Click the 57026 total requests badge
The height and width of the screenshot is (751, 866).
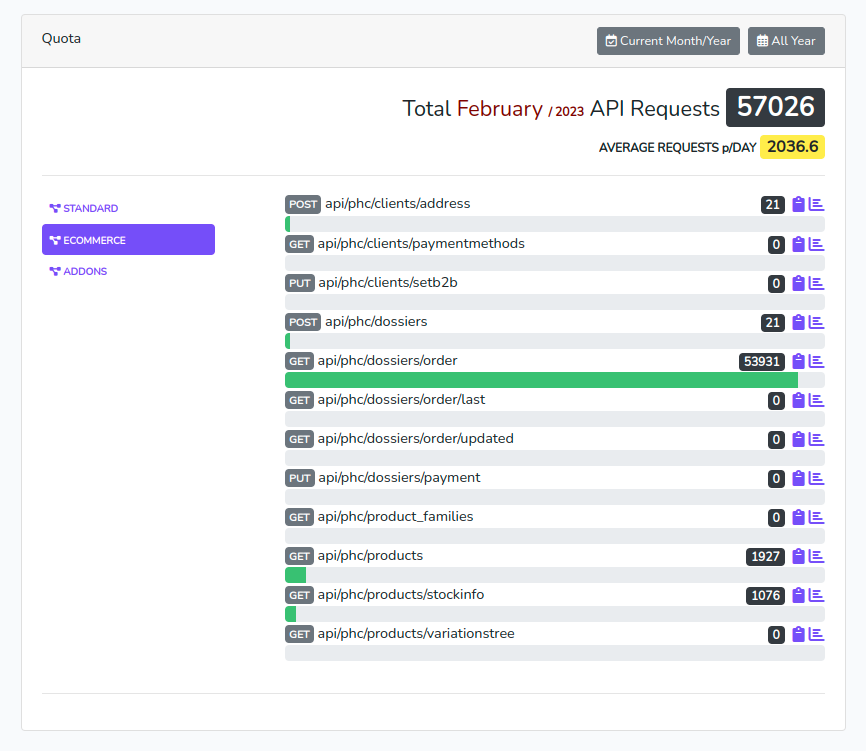point(775,108)
